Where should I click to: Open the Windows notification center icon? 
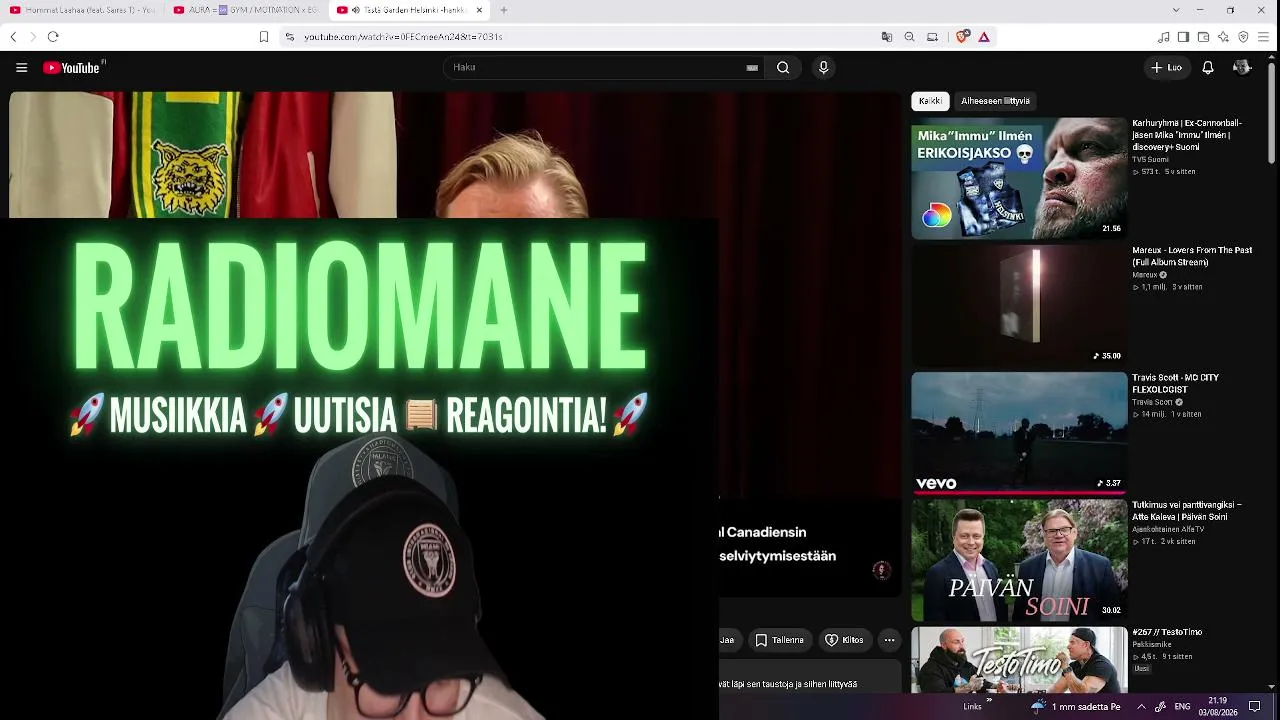pos(1255,706)
